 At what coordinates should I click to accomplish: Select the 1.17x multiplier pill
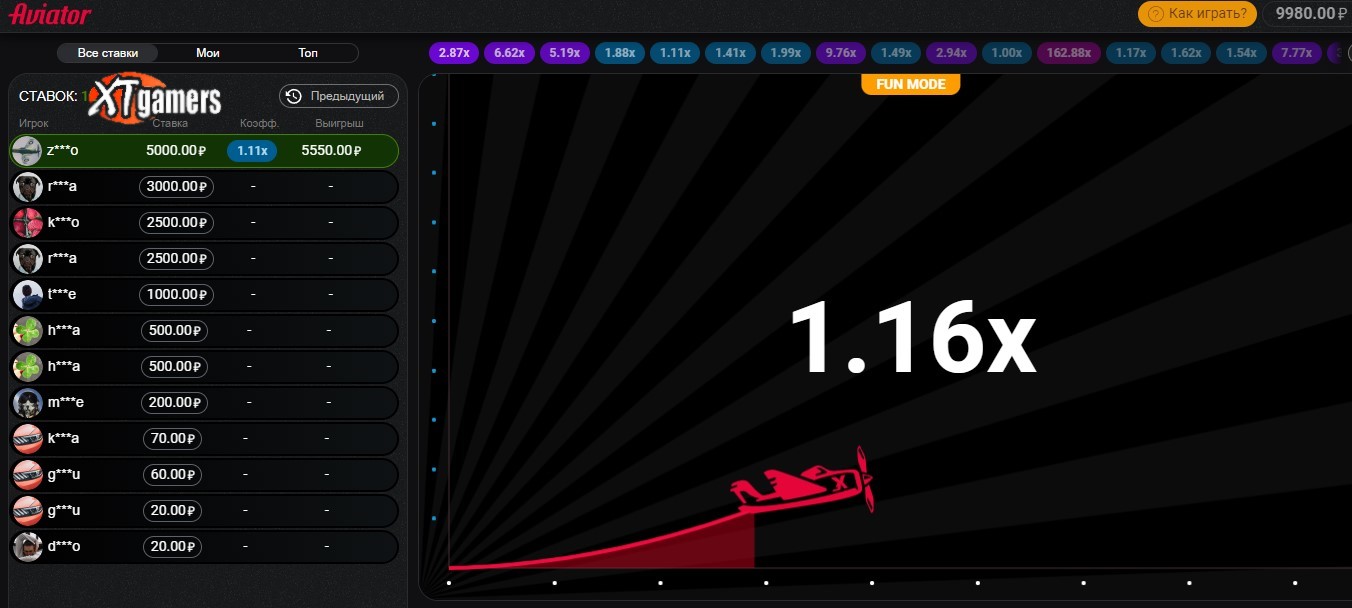[x=1131, y=53]
